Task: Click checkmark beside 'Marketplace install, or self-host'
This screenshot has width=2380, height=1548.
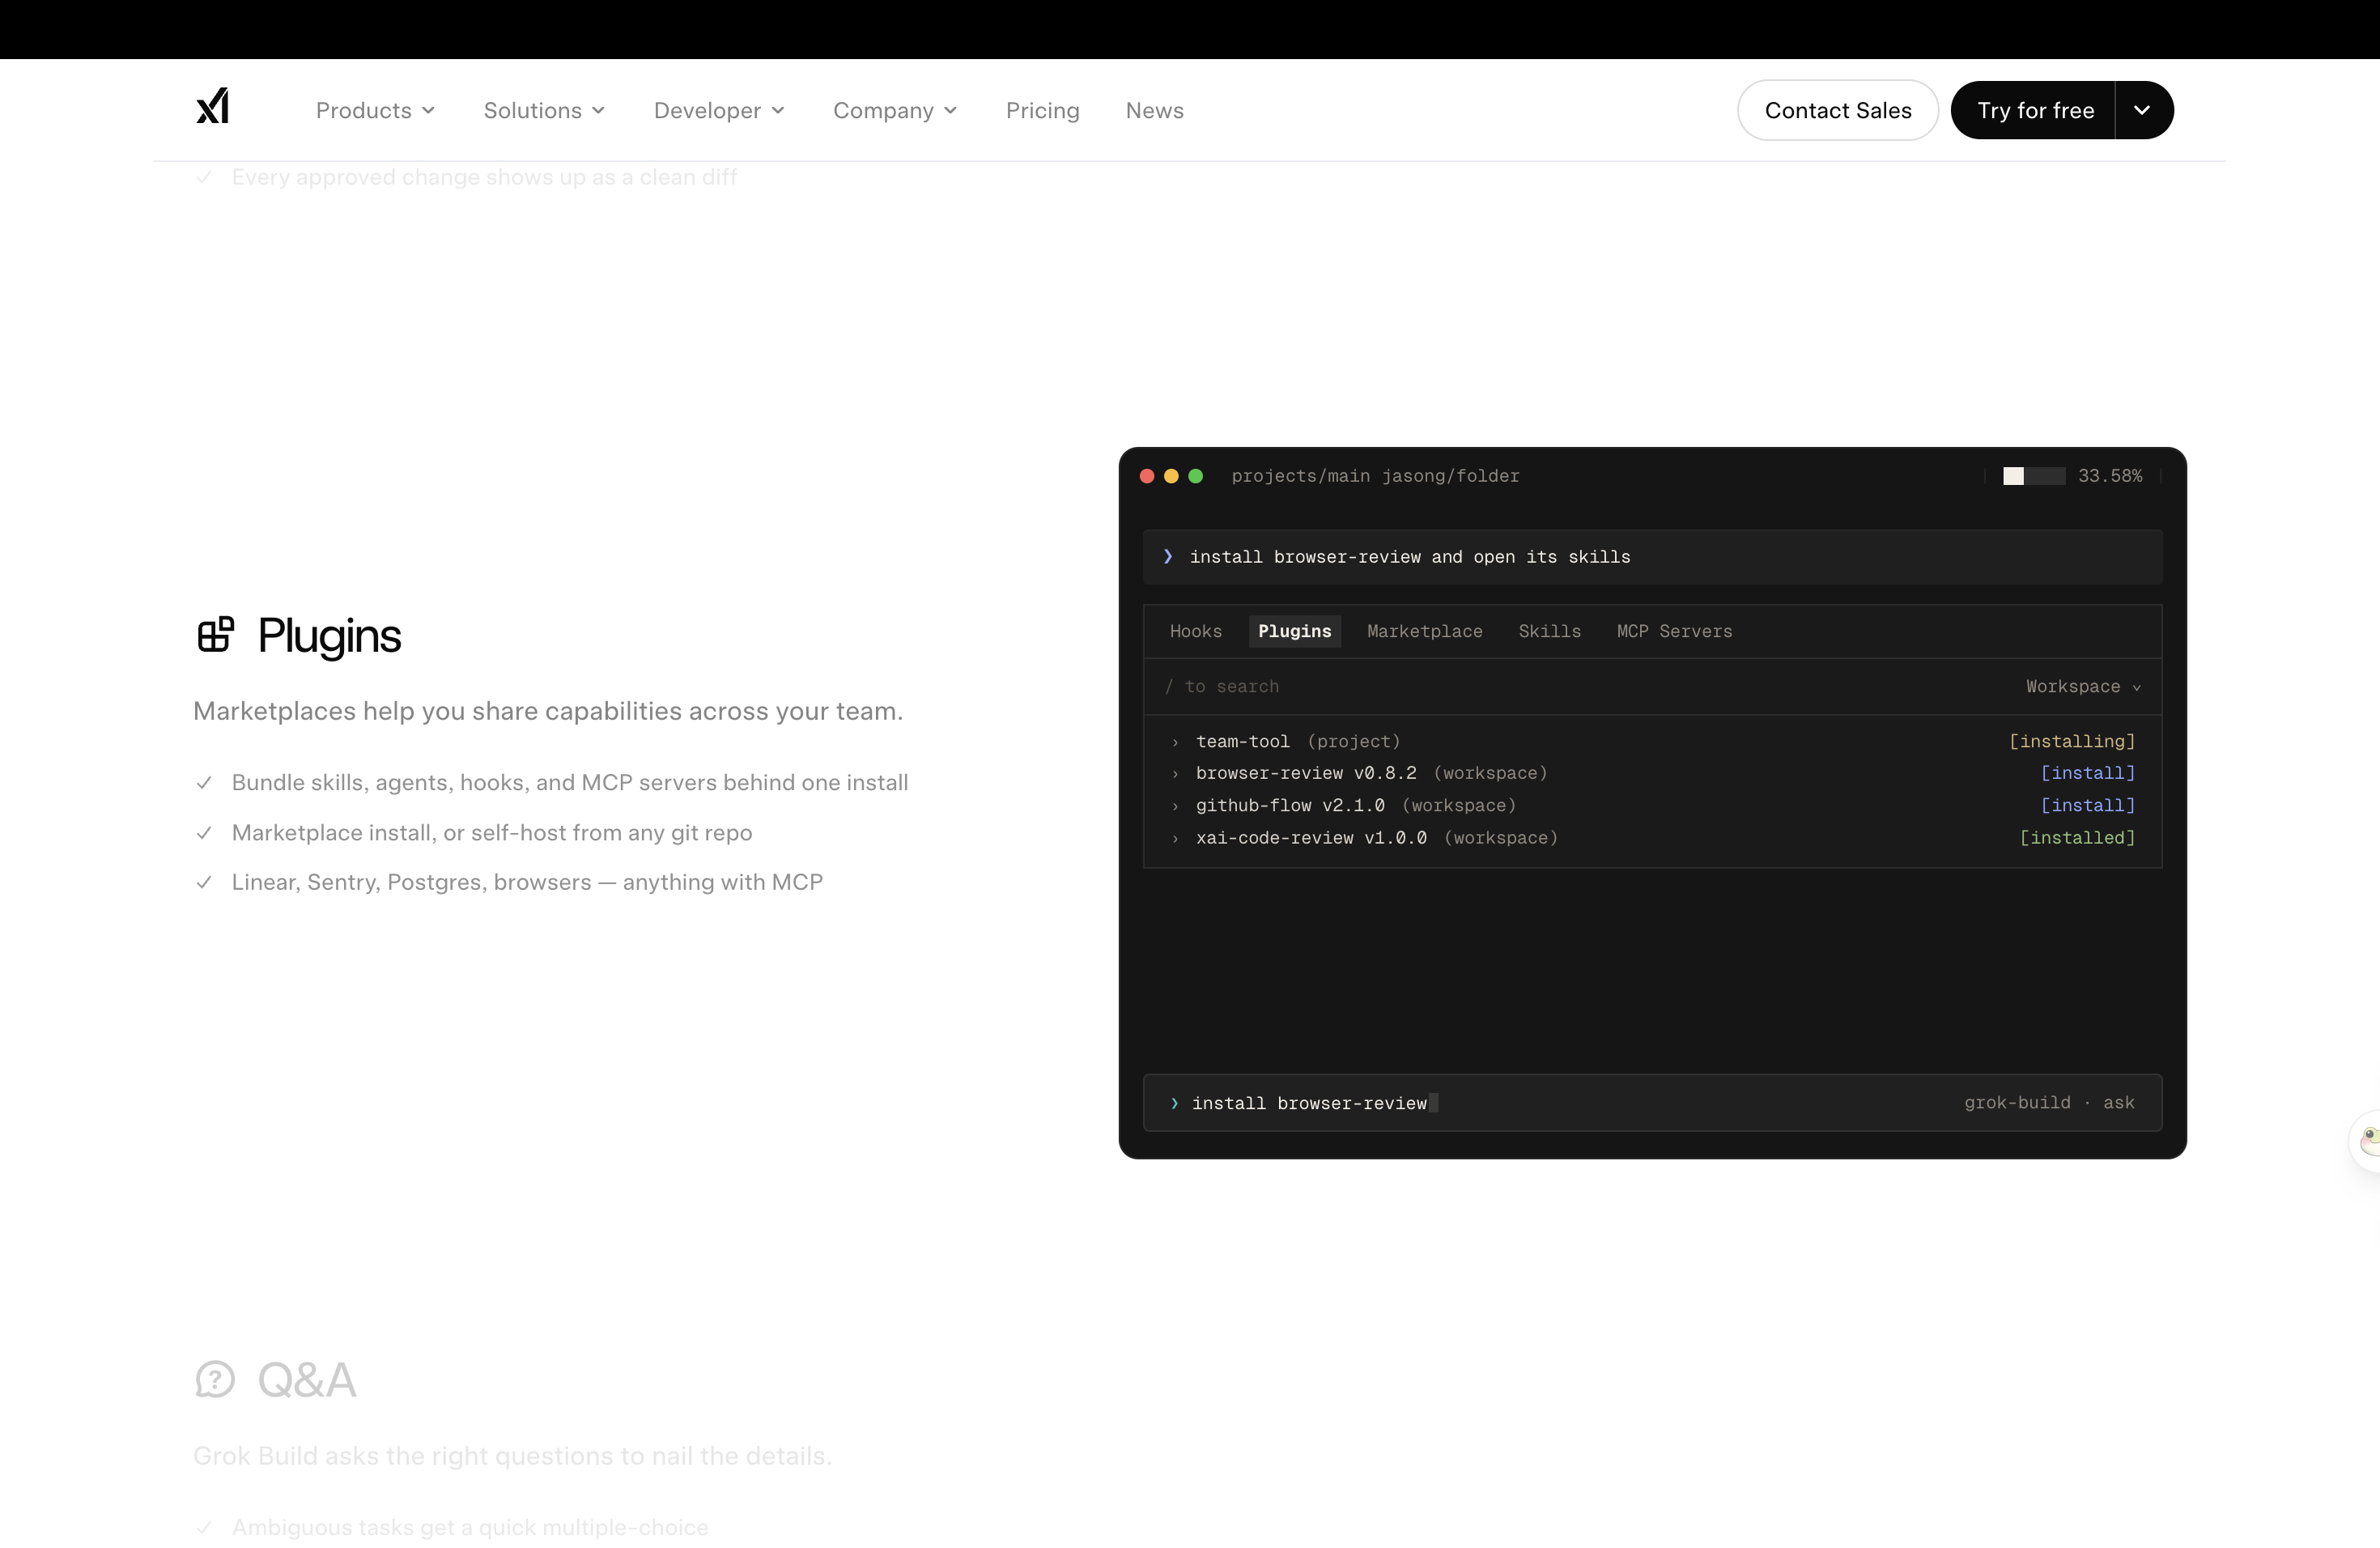Action: click(204, 833)
